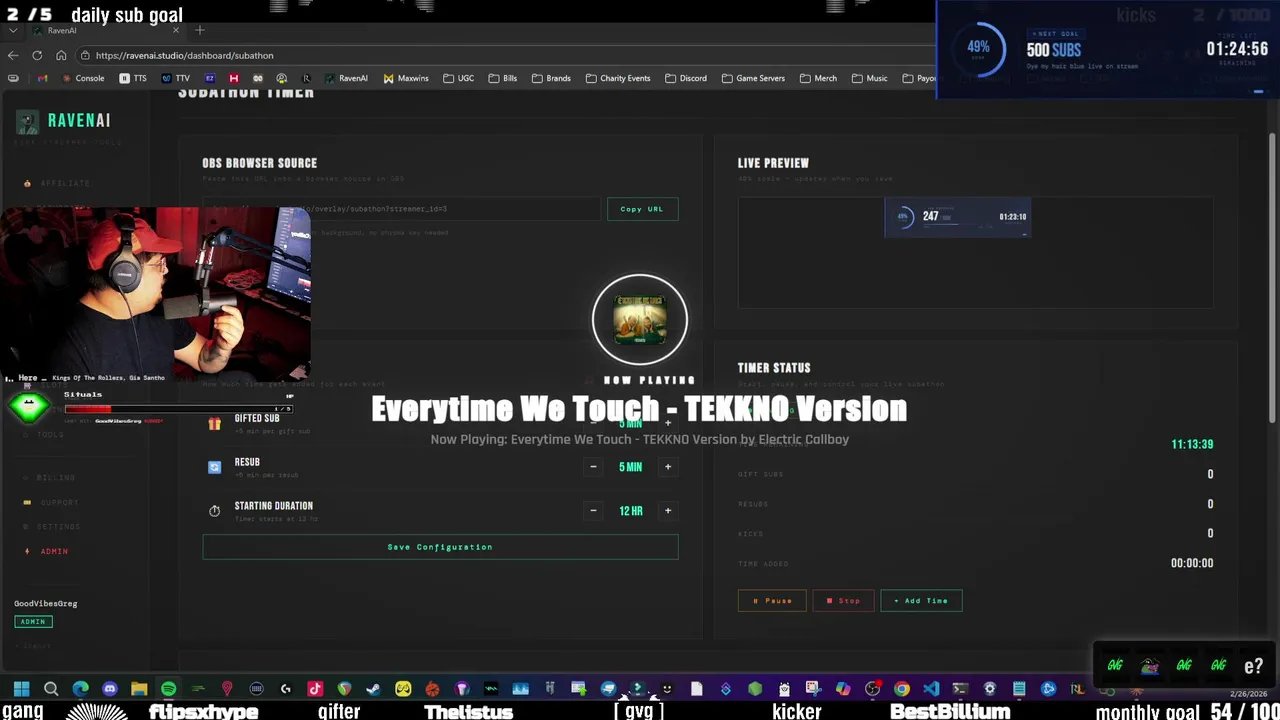Click the 00:00:00 time added value
The image size is (1280, 720).
point(1192,563)
